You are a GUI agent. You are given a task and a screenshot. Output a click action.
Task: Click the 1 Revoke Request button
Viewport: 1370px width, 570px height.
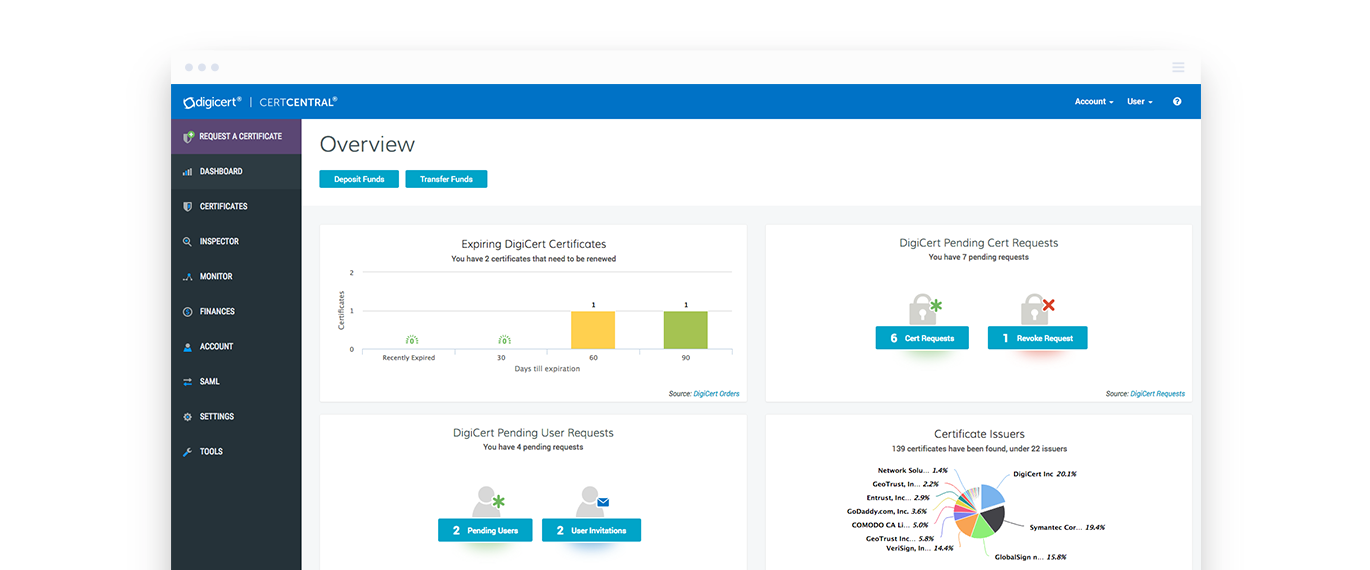click(x=1037, y=338)
